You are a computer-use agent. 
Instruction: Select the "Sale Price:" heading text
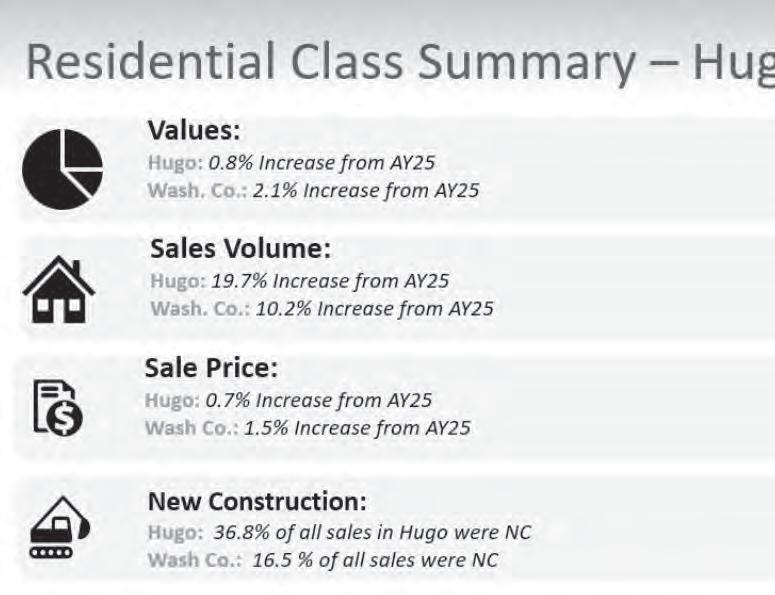211,368
